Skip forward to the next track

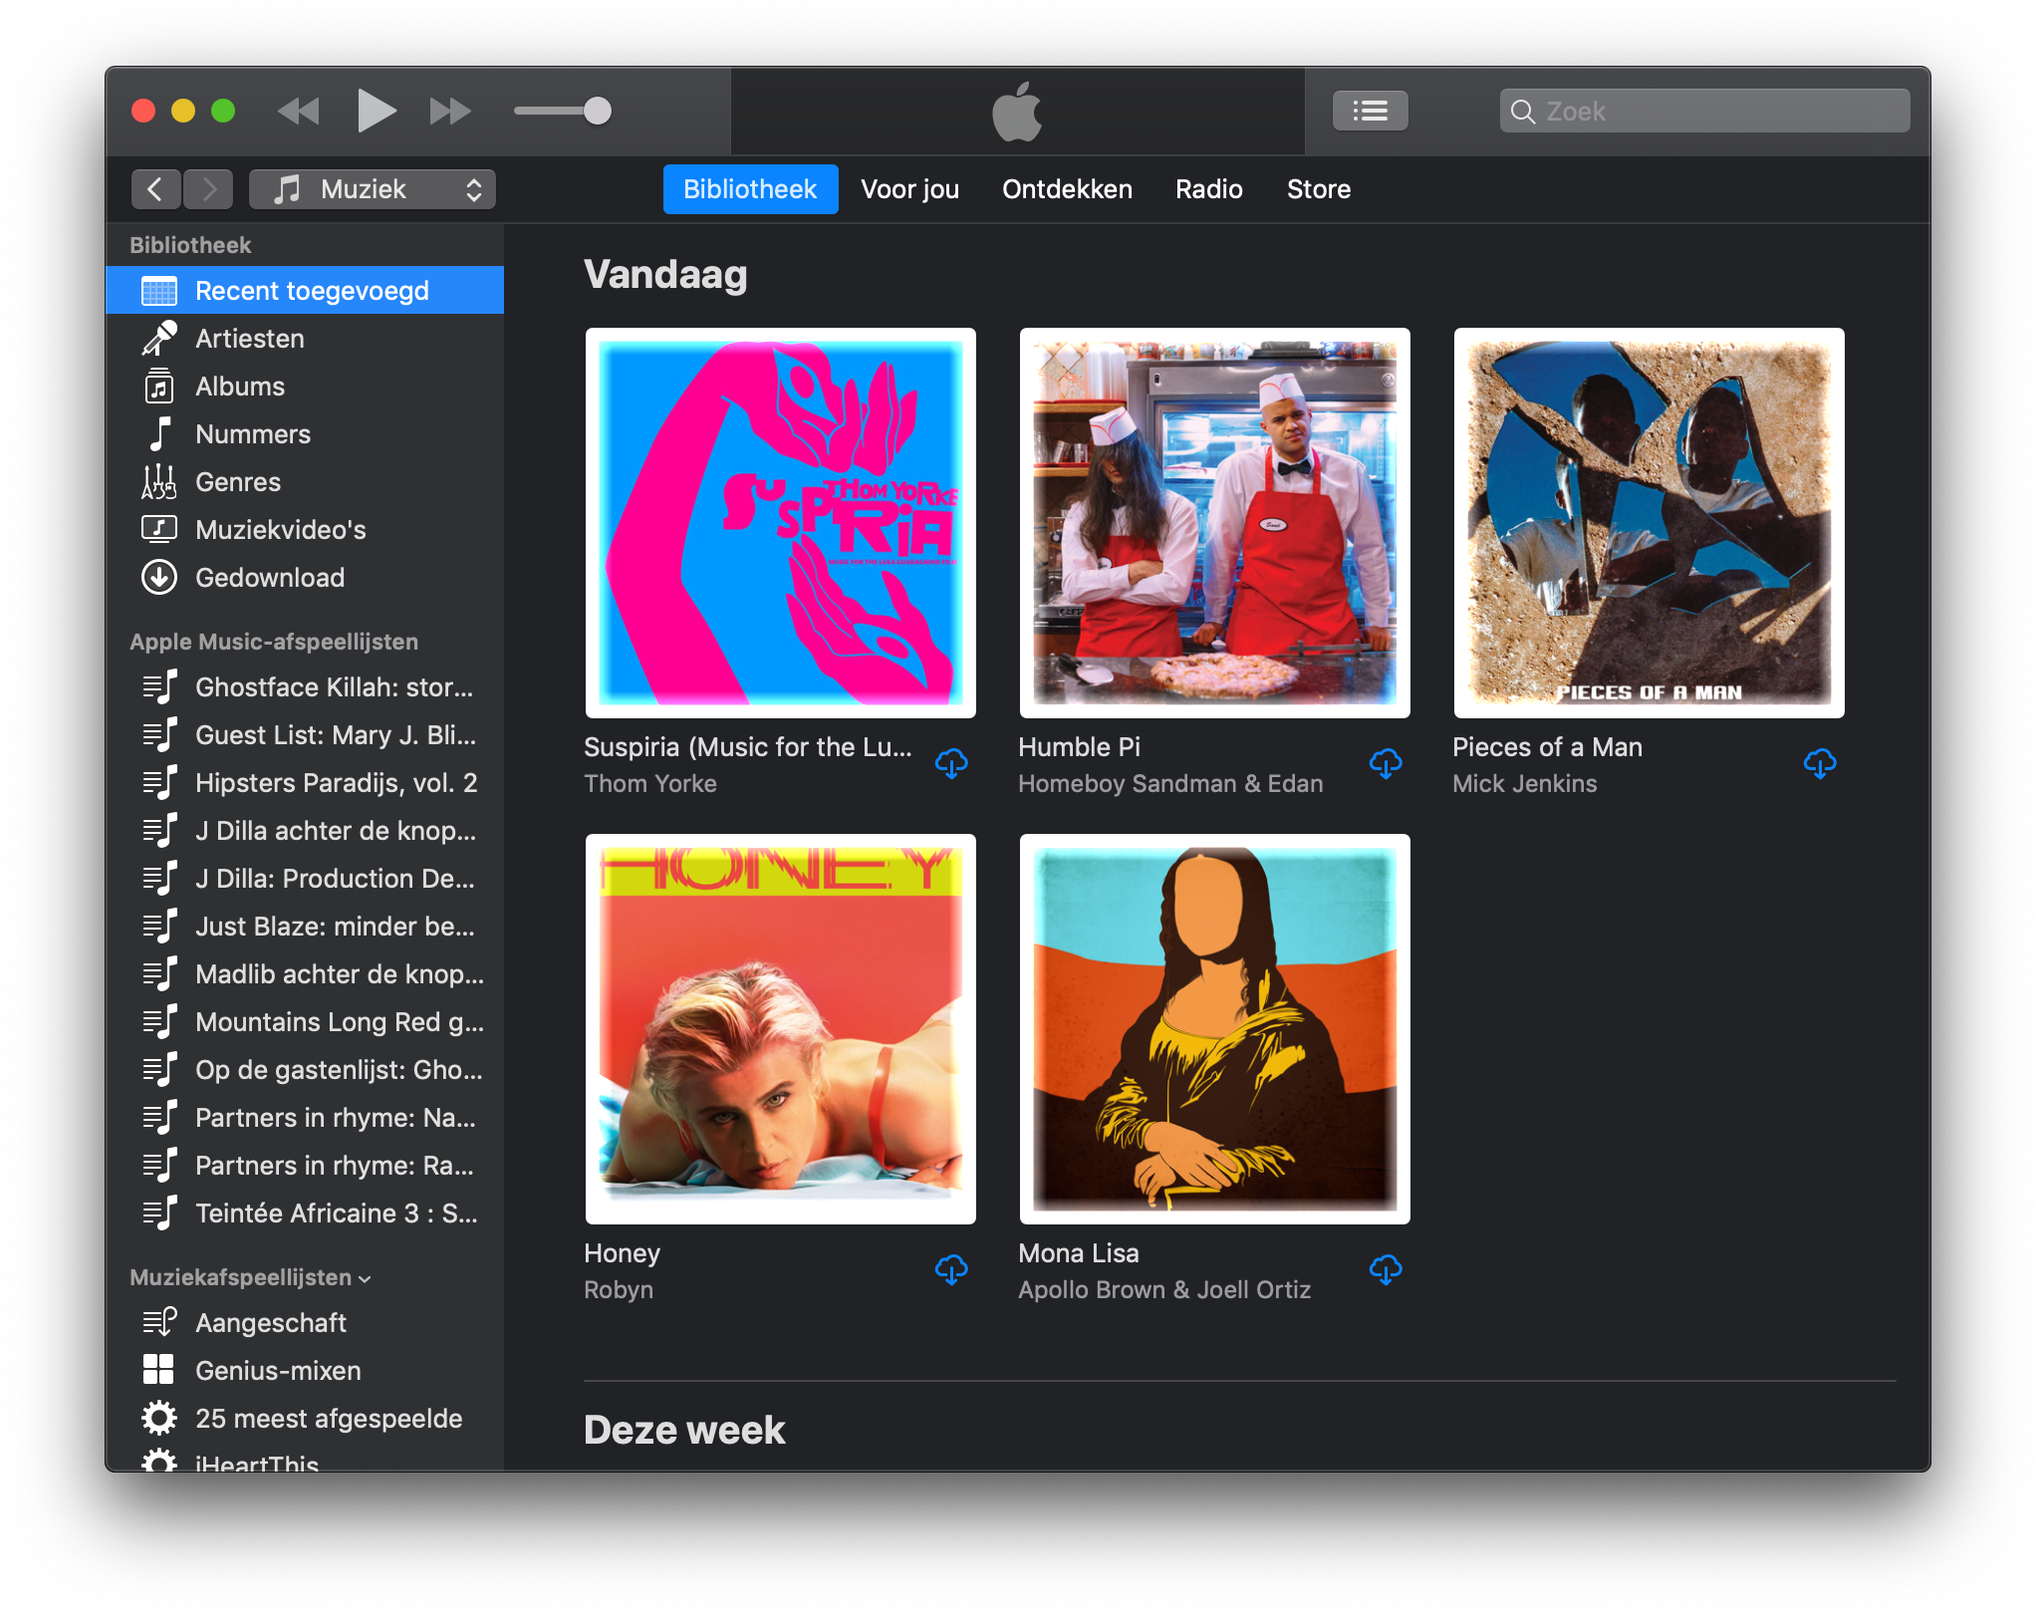(450, 111)
